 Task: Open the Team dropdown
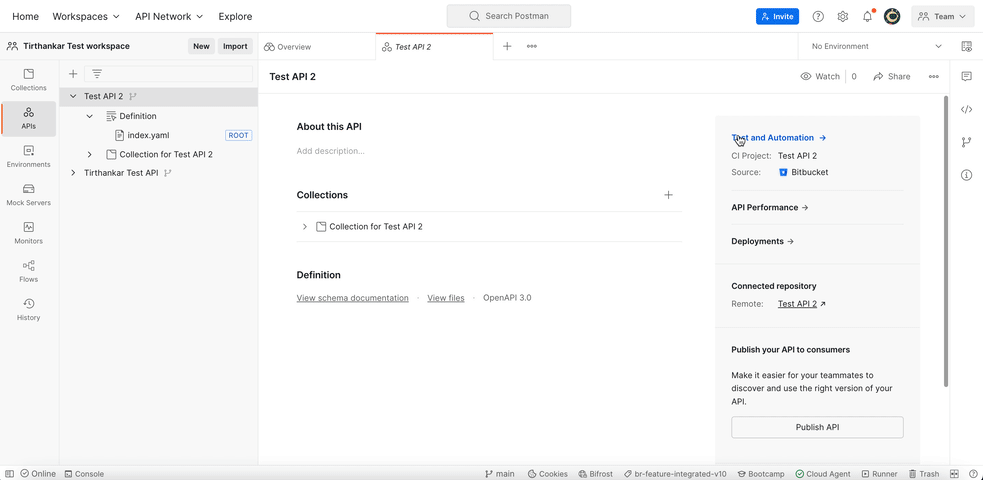coord(942,17)
